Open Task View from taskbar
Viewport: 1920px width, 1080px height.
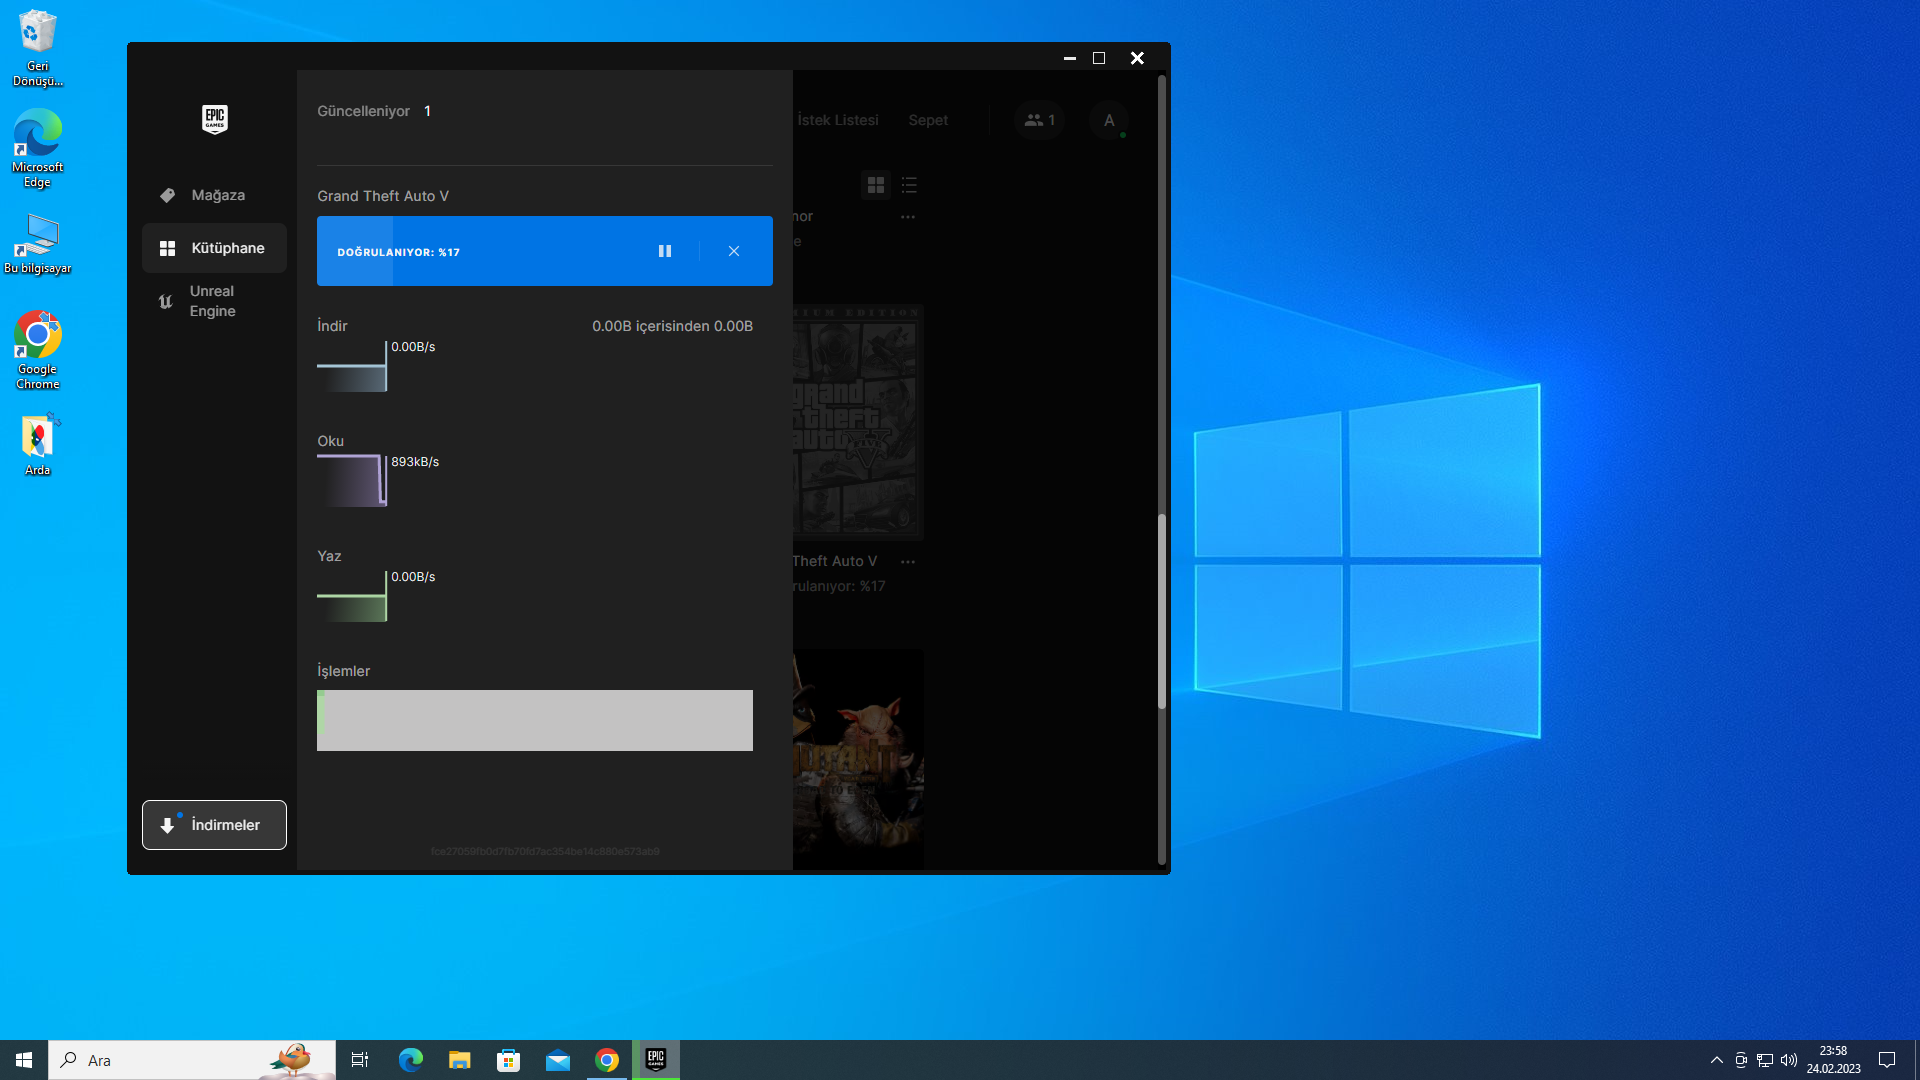360,1060
